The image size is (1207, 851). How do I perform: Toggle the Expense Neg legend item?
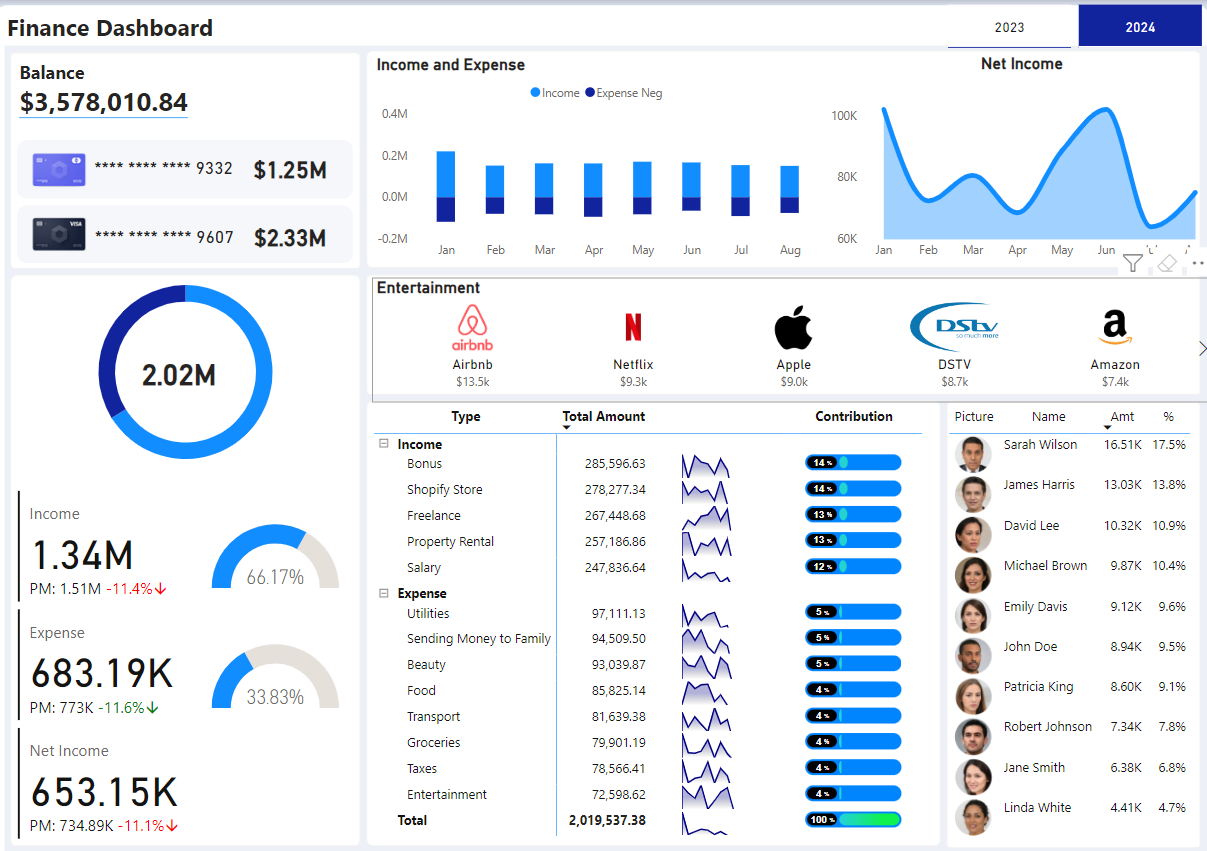pyautogui.click(x=623, y=93)
